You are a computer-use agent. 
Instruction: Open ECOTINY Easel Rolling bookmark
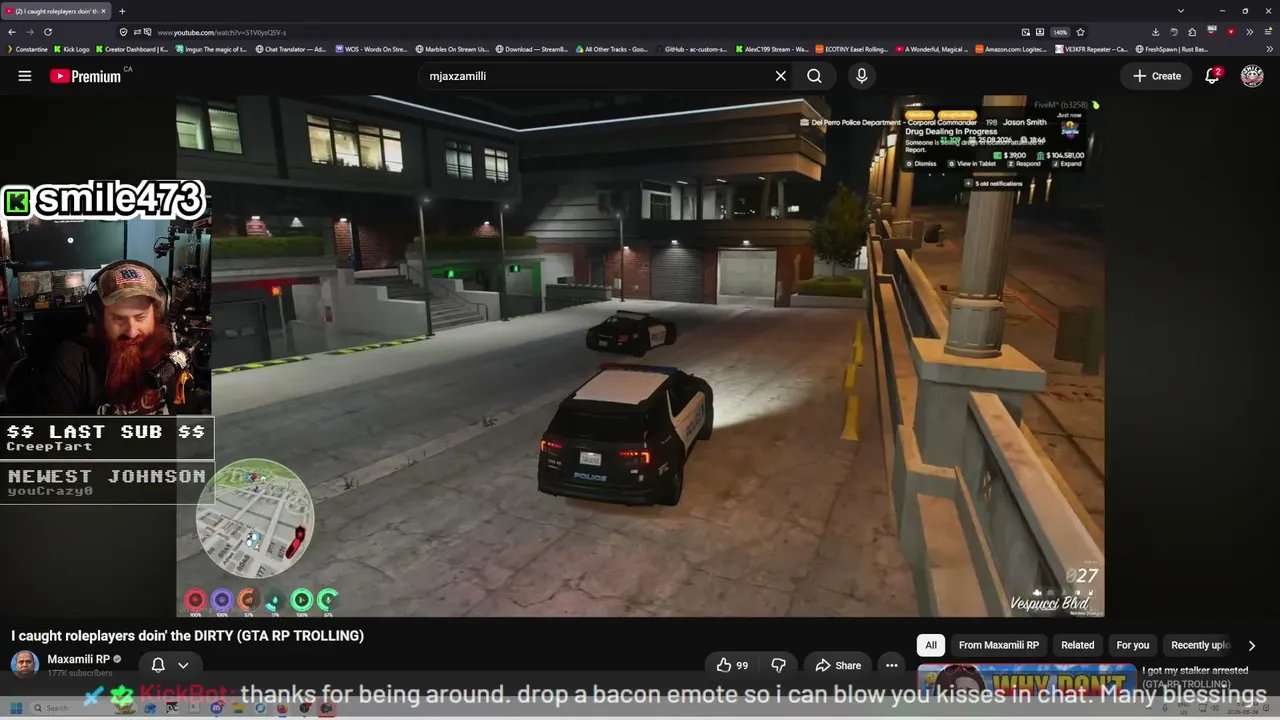tap(851, 49)
